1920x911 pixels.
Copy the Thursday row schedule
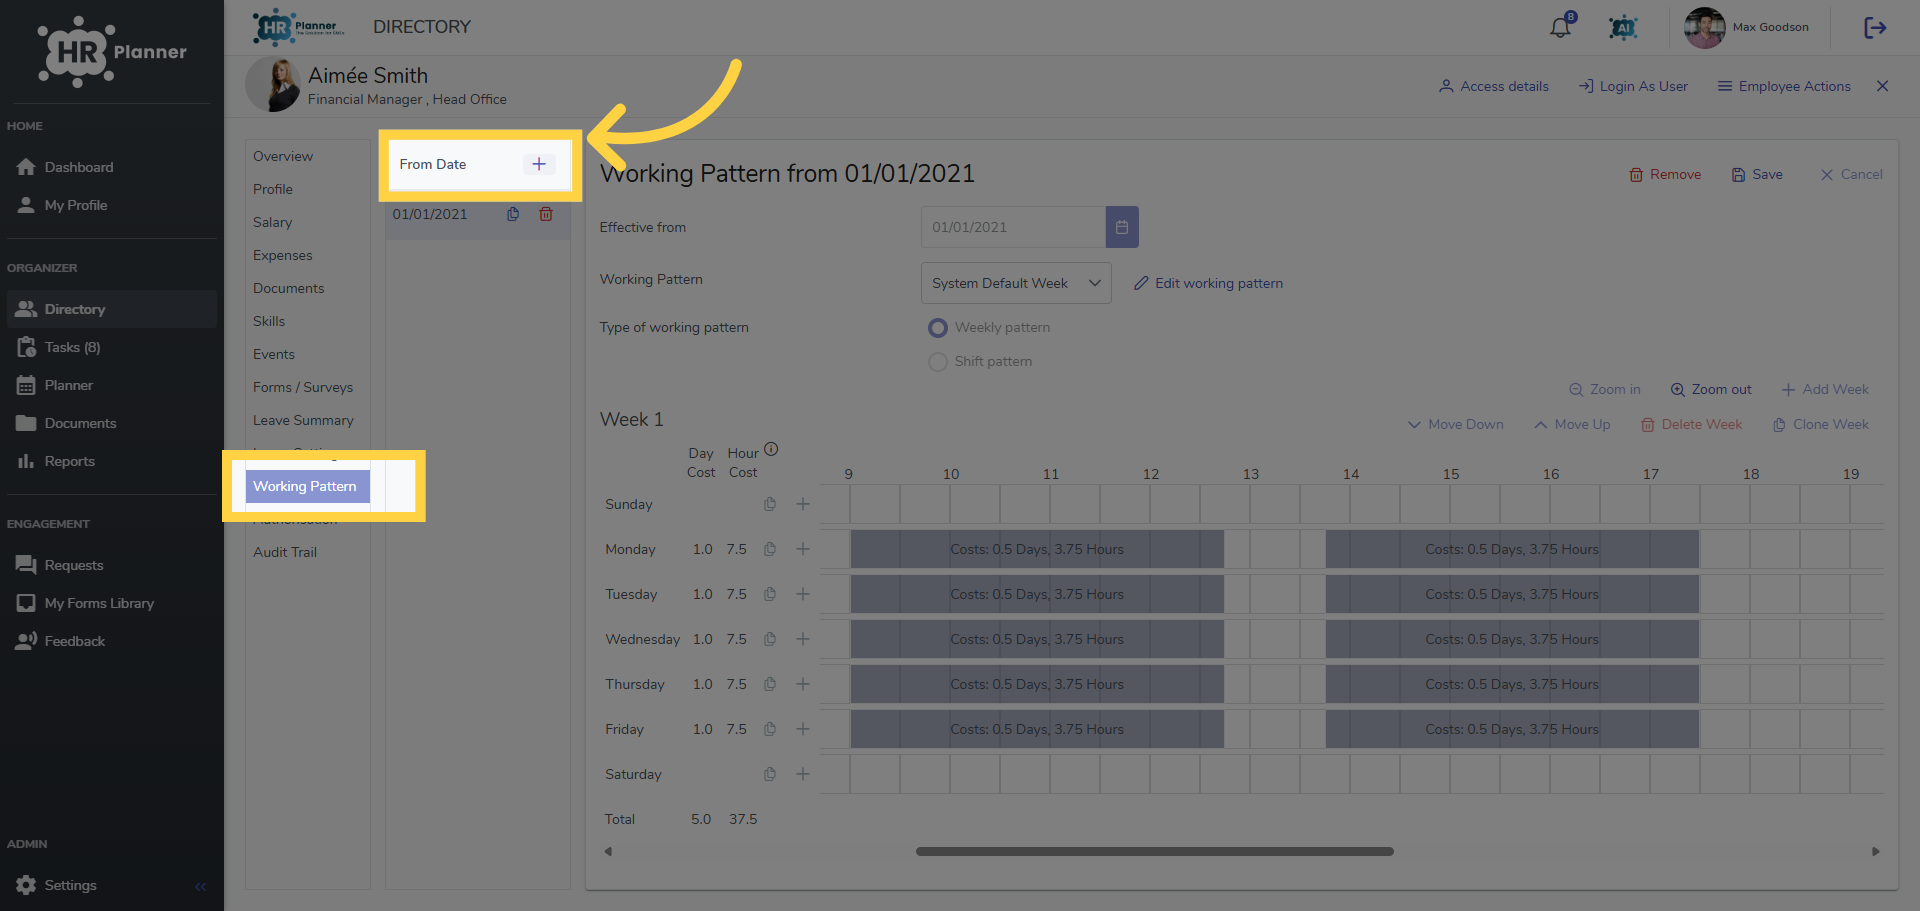coord(770,684)
